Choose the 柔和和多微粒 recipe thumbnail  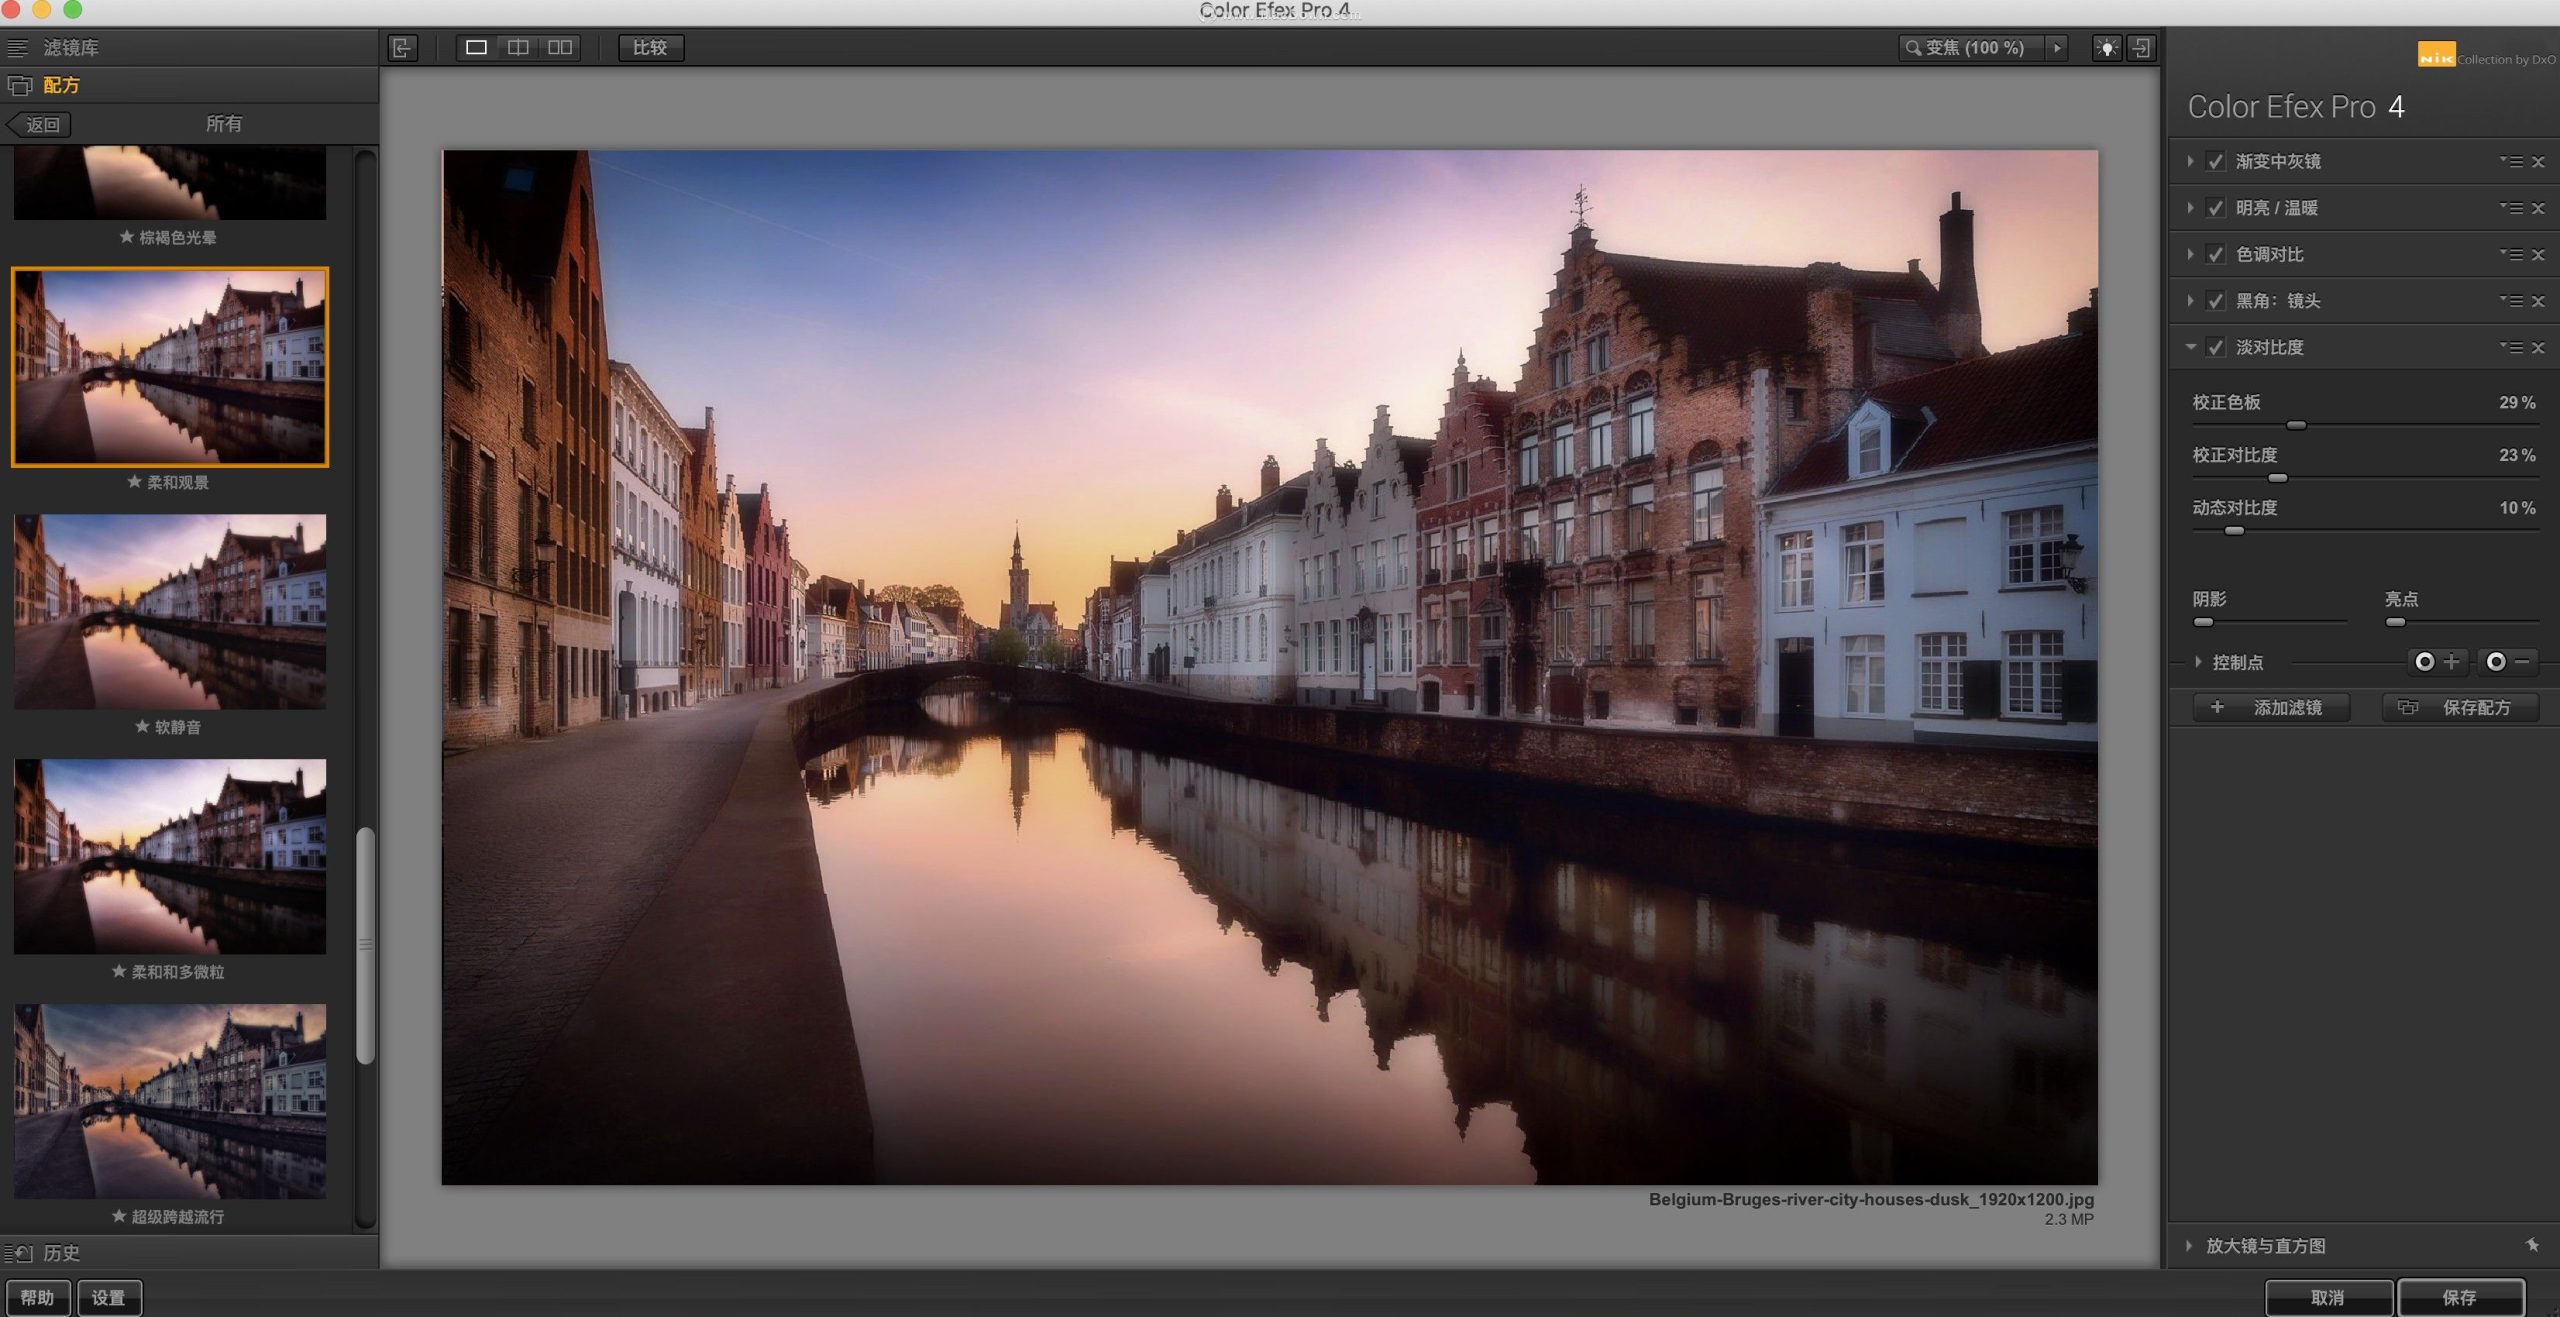coord(170,856)
